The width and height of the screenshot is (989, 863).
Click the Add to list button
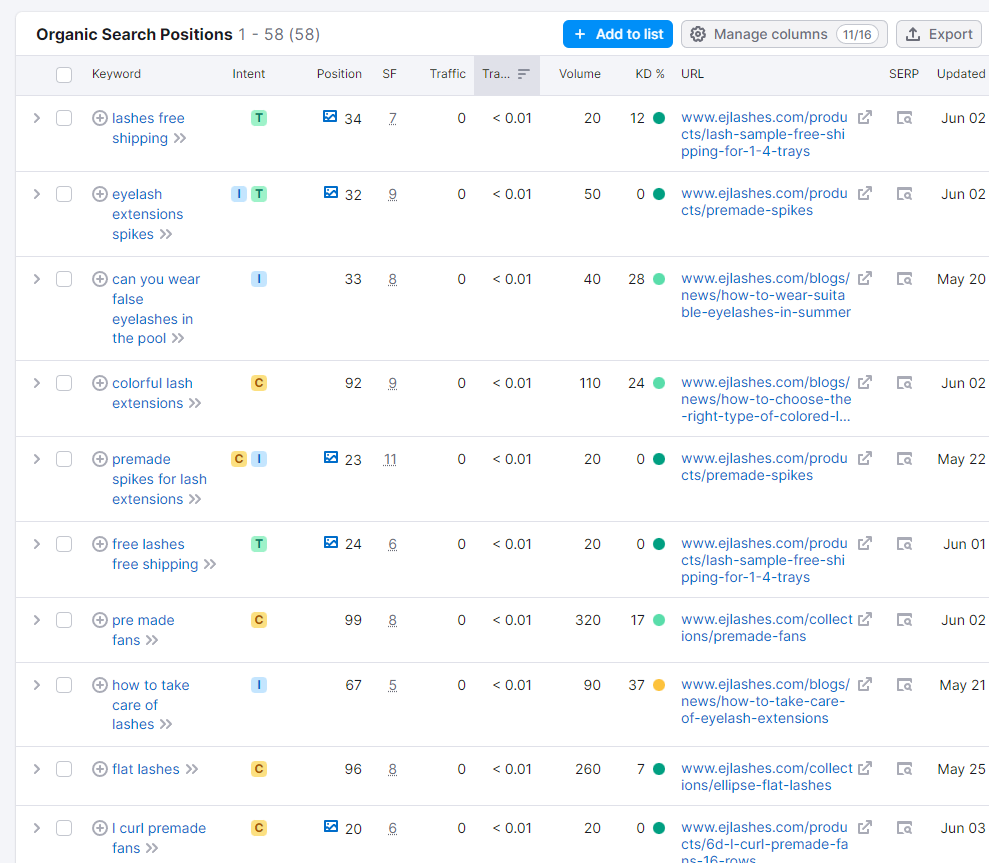point(617,34)
